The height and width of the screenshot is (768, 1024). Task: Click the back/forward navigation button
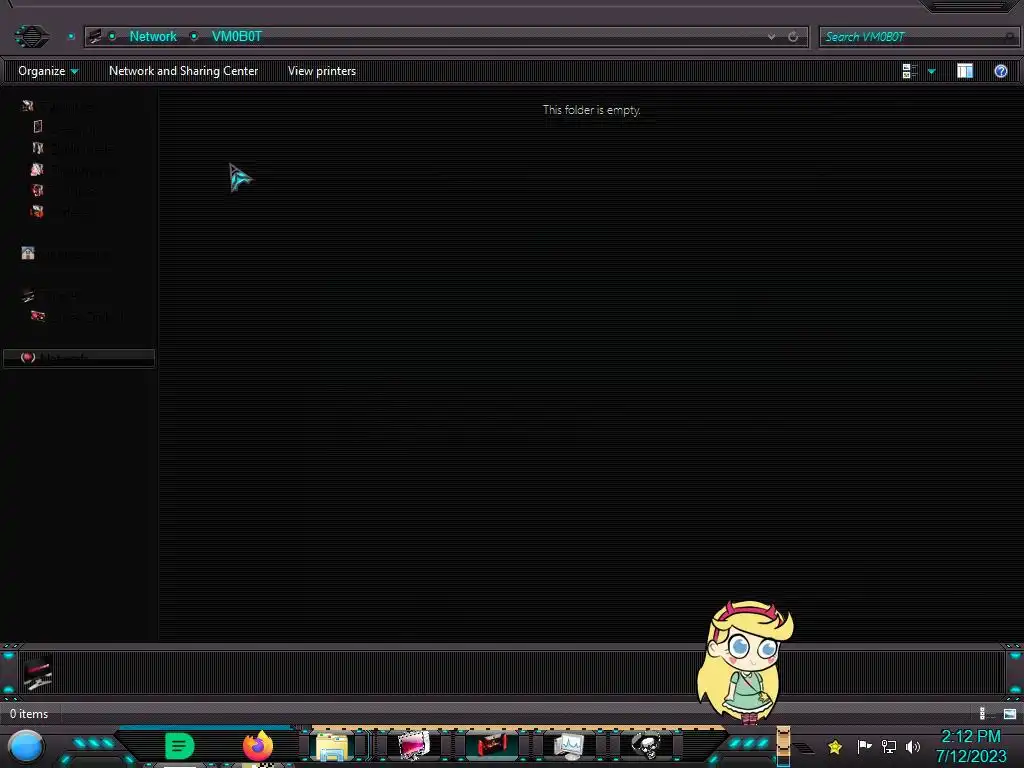31,36
